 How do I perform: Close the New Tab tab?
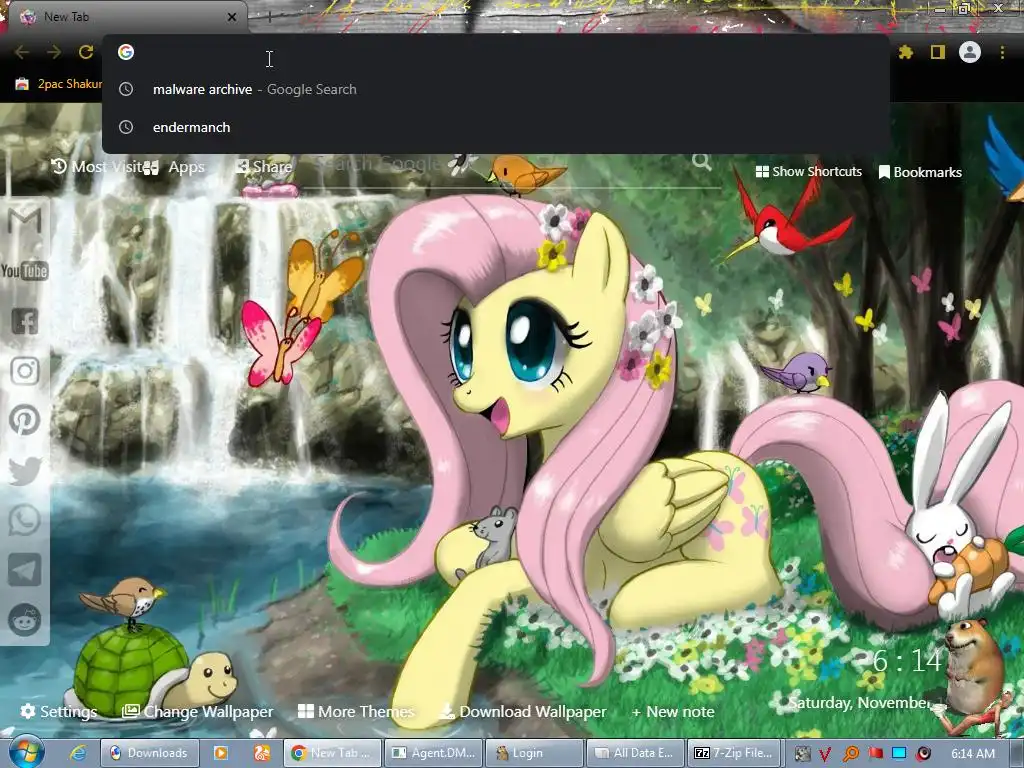click(232, 17)
